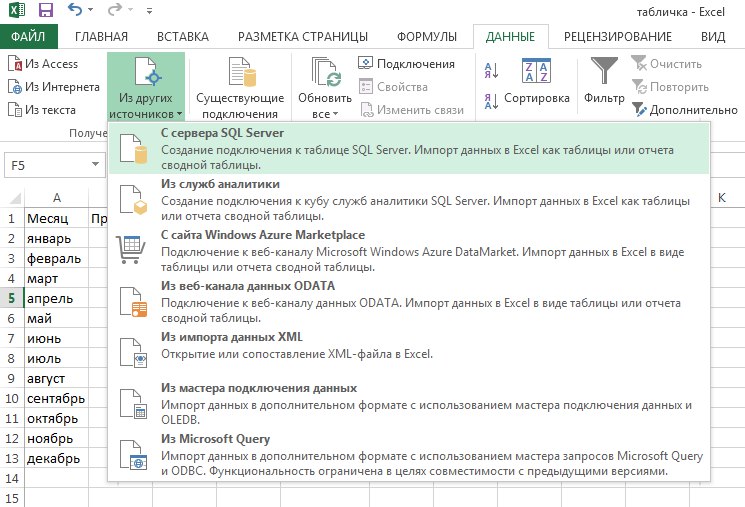The height and width of the screenshot is (507, 745).
Task: Sort ascending with А-Я icon
Action: [491, 70]
